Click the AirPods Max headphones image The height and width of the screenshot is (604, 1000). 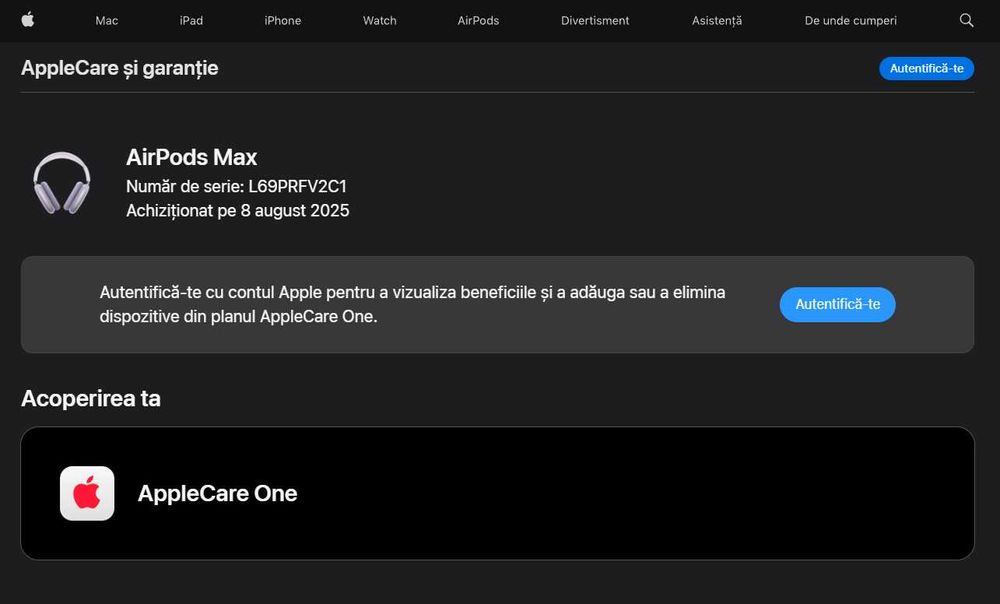point(62,183)
